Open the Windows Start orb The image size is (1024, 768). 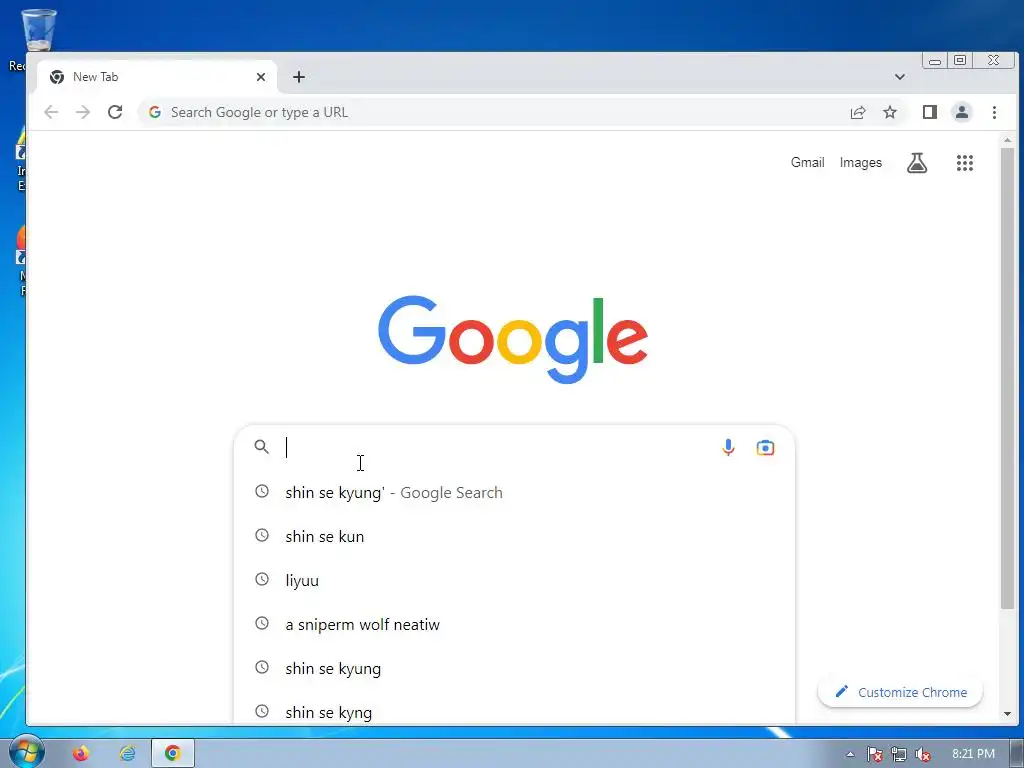27,753
